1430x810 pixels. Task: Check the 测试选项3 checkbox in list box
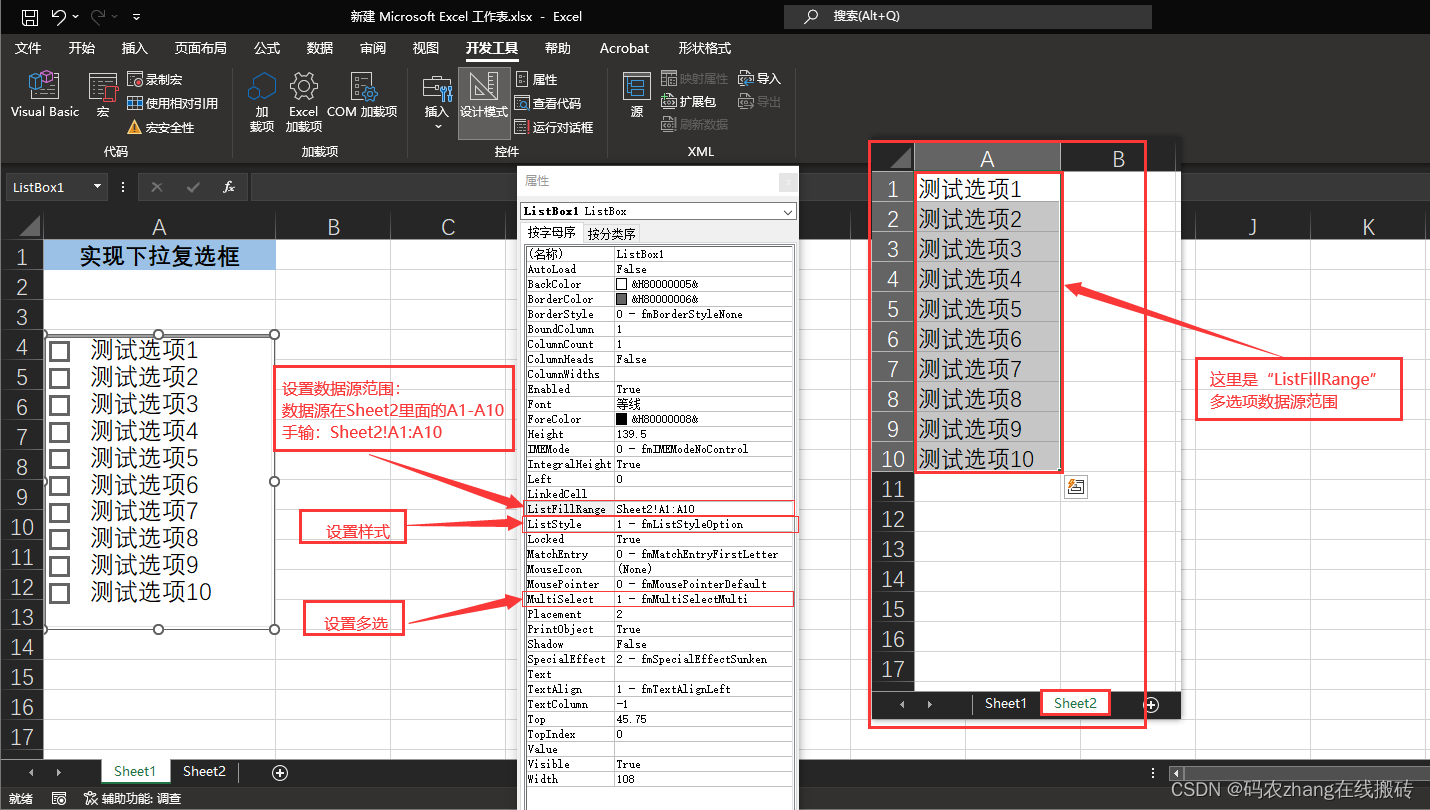[x=60, y=405]
